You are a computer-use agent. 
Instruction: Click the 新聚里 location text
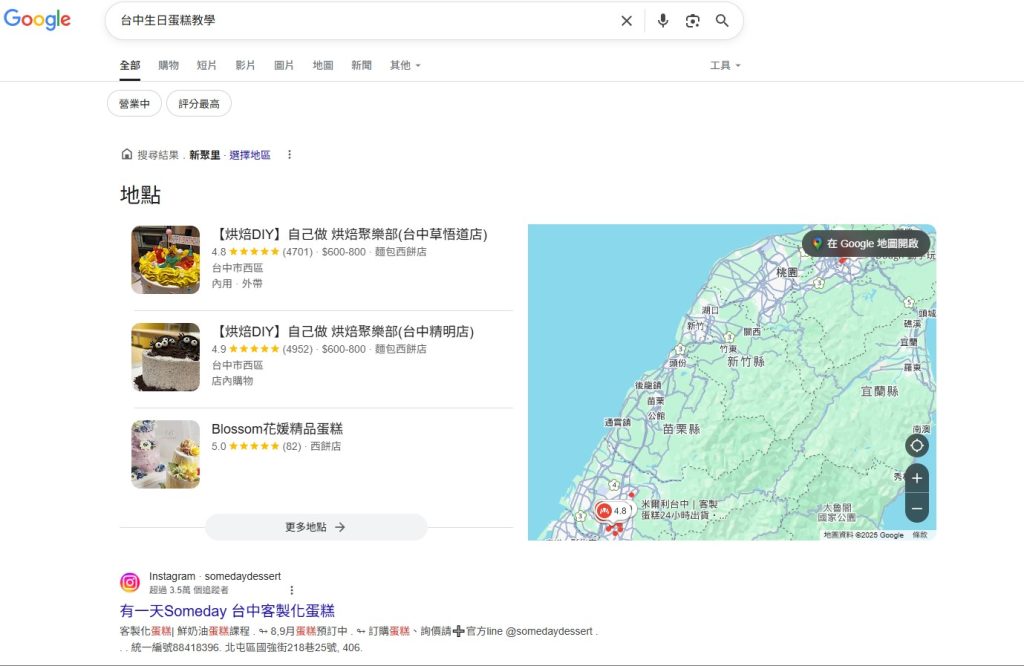[x=204, y=155]
